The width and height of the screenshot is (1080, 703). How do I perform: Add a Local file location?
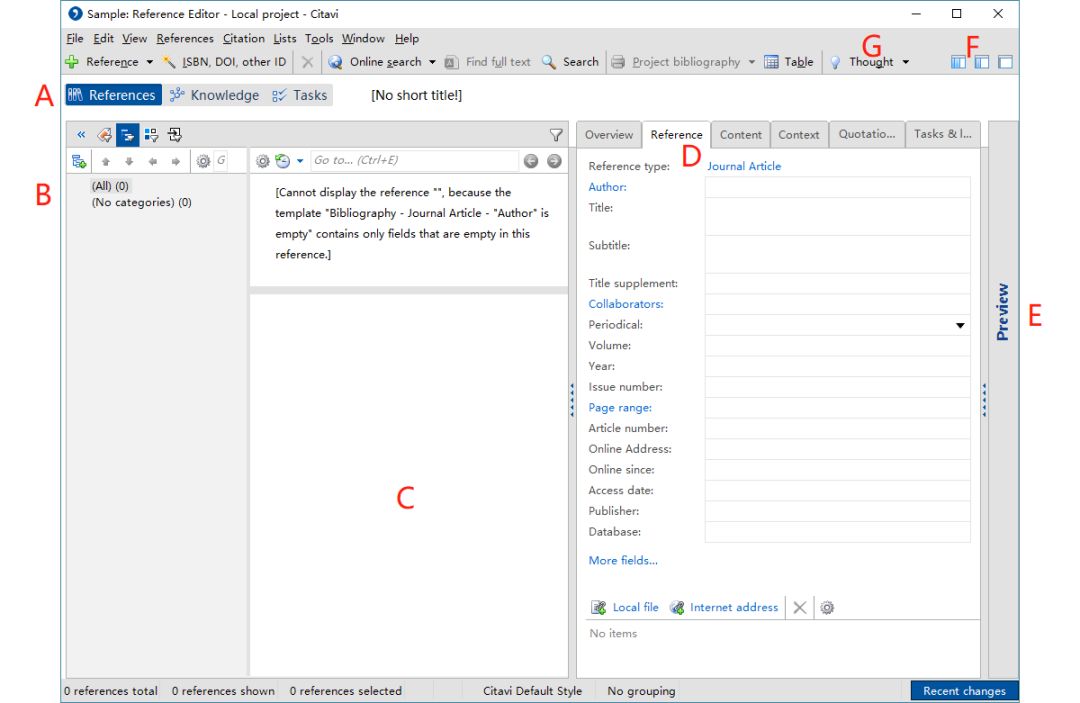[x=625, y=607]
